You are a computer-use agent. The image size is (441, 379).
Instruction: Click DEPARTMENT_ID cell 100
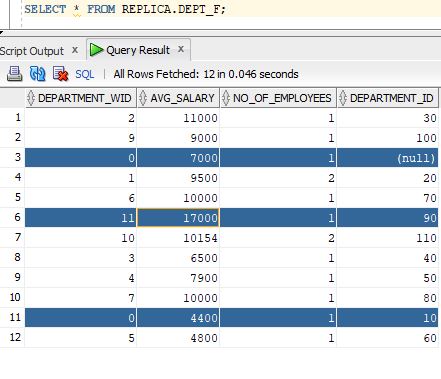tap(388, 138)
